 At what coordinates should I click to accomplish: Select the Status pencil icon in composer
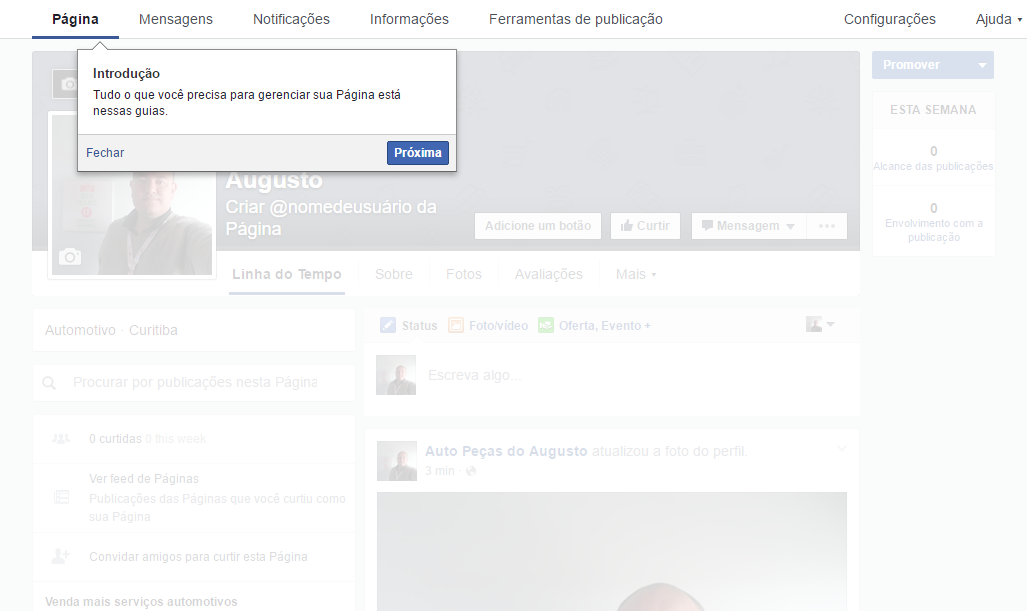tap(388, 325)
